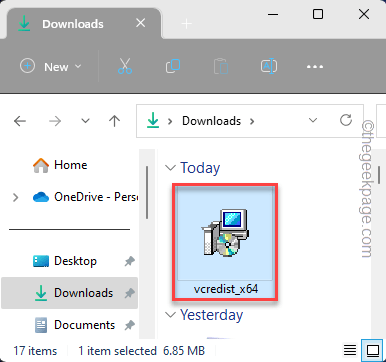The image size is (386, 362).
Task: Go up one folder level
Action: click(x=114, y=121)
